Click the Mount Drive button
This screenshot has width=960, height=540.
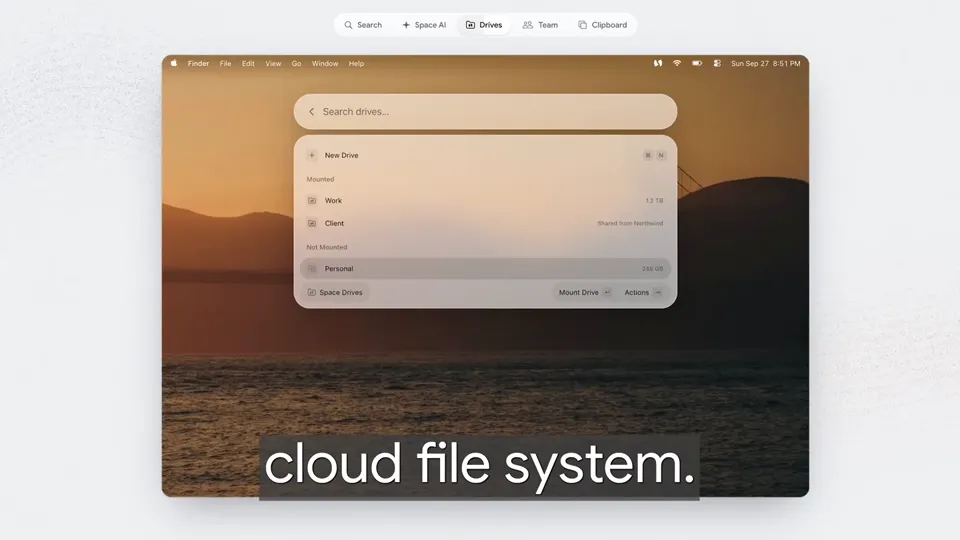tap(584, 293)
